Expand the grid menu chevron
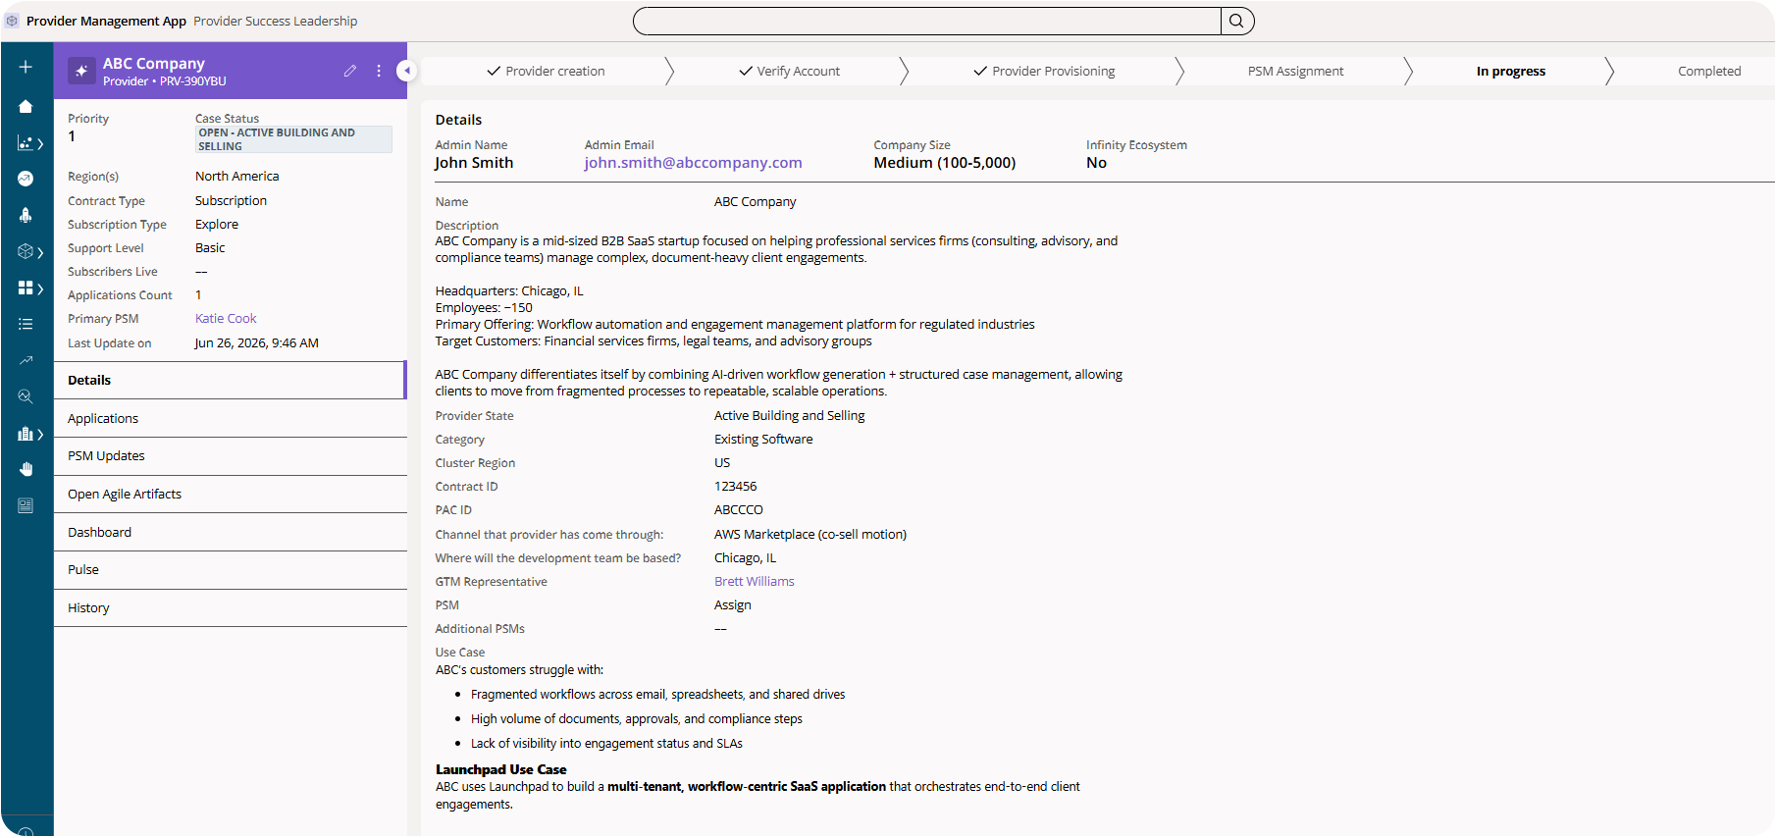1776x838 pixels. coord(40,289)
